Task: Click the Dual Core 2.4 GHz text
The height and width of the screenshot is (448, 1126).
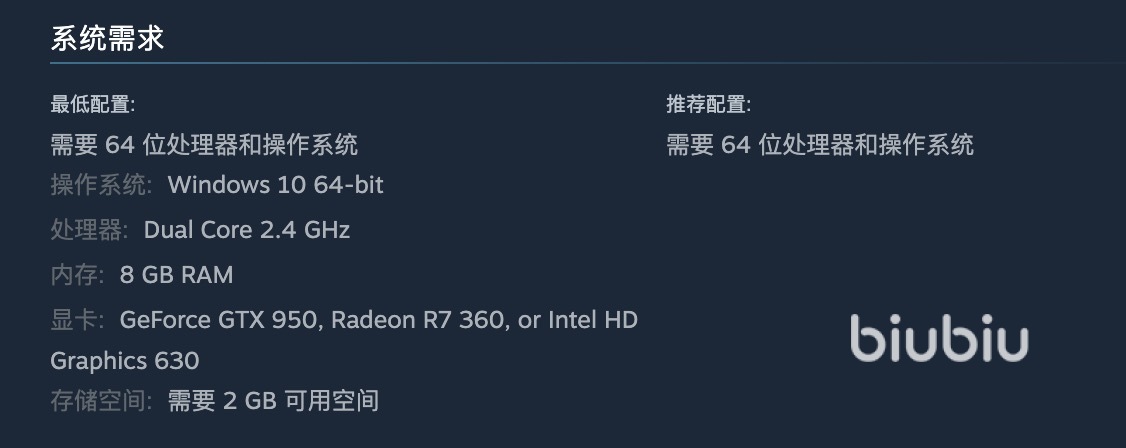Action: point(247,230)
